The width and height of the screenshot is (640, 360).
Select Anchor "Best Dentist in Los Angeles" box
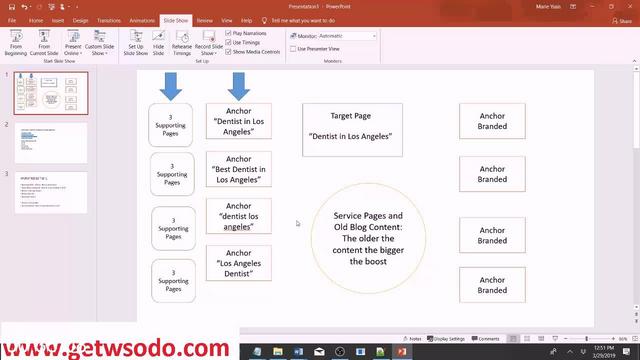pyautogui.click(x=239, y=169)
